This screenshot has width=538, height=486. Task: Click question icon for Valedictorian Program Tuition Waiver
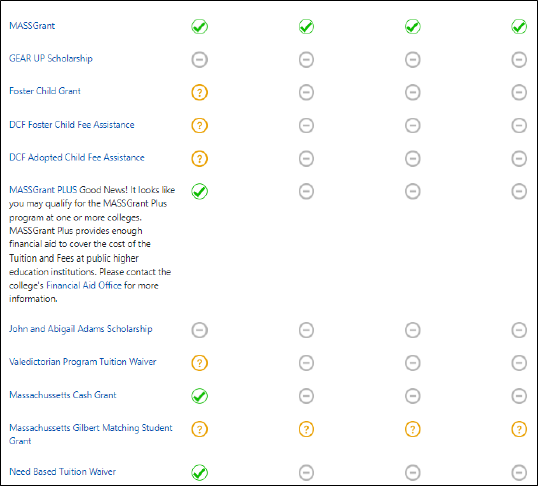(199, 363)
